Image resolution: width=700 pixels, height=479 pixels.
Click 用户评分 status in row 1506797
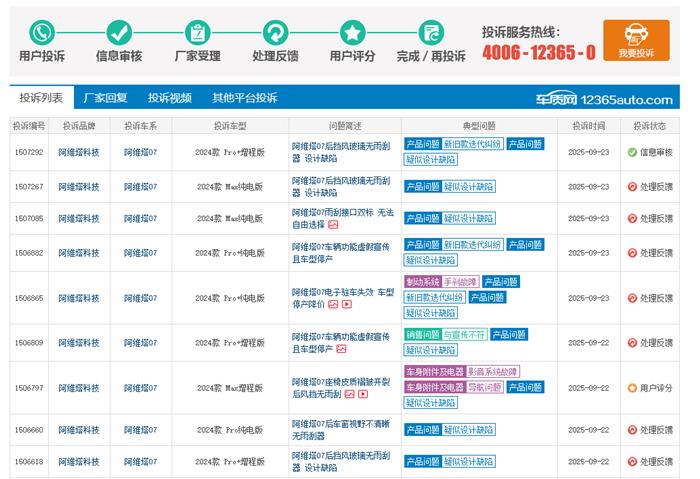tap(649, 388)
